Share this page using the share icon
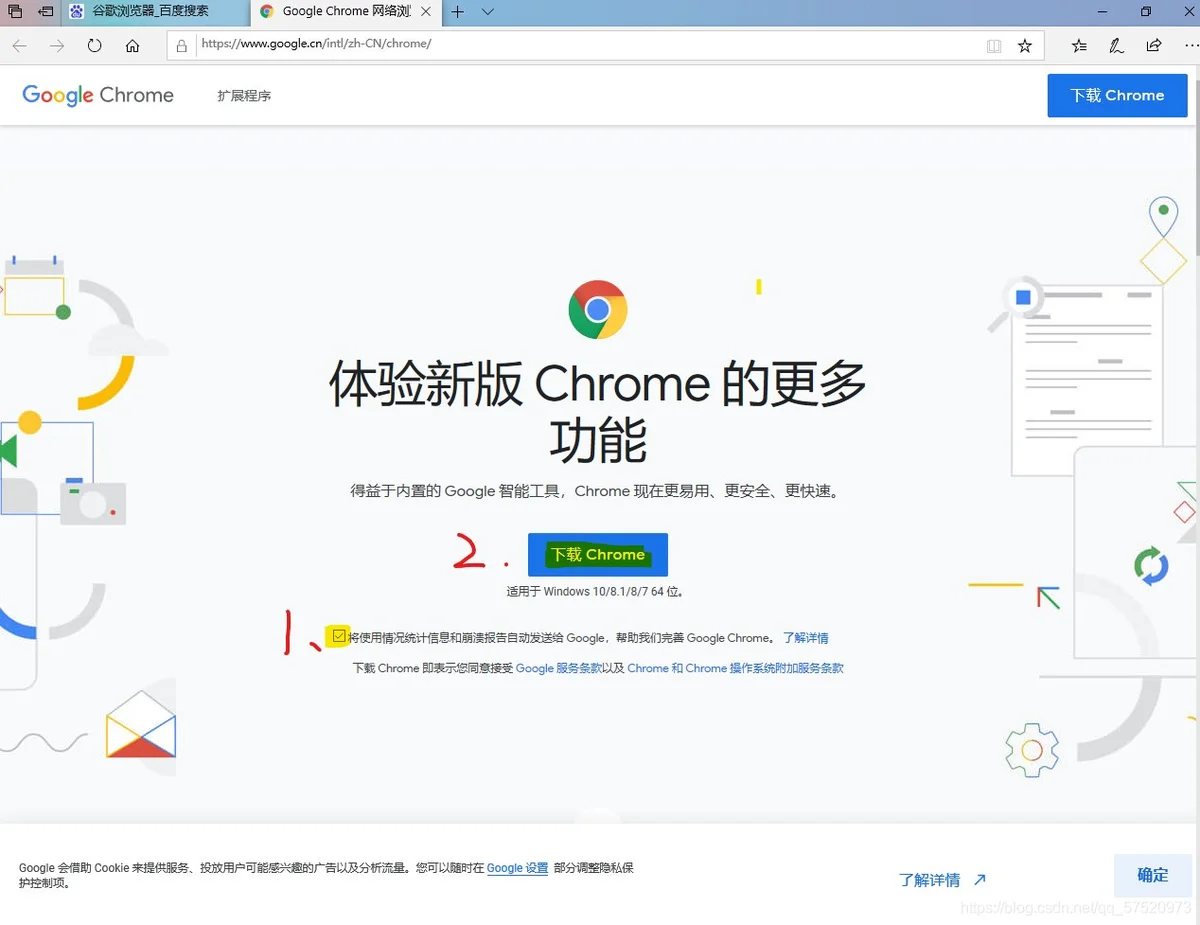This screenshot has height=925, width=1200. pyautogui.click(x=1154, y=46)
